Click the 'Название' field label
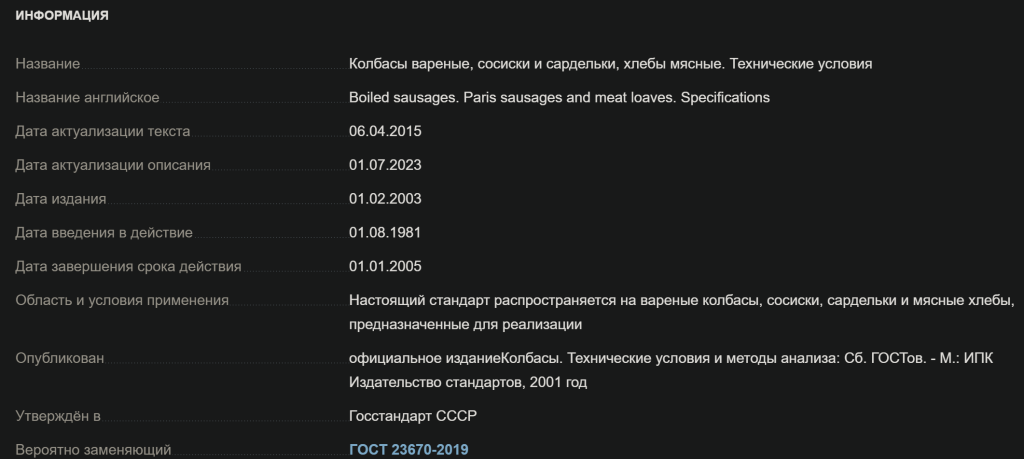Image resolution: width=1024 pixels, height=459 pixels. click(47, 64)
